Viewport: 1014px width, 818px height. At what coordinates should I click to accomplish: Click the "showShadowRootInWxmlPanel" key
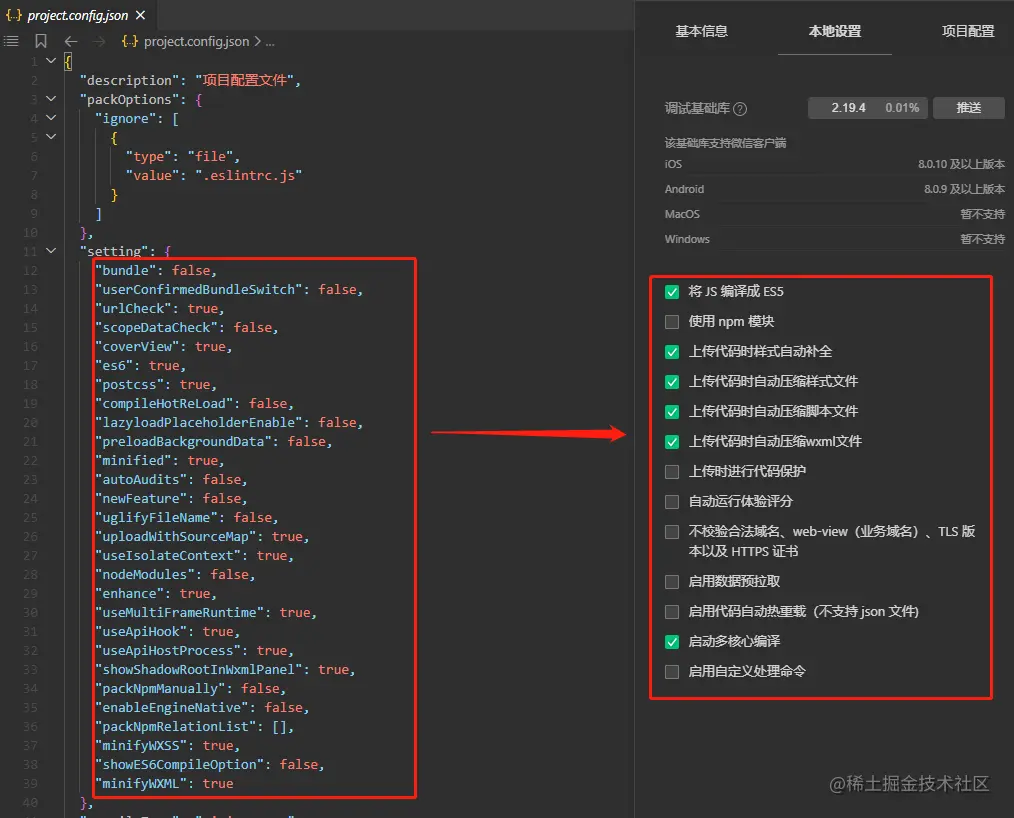pyautogui.click(x=199, y=669)
